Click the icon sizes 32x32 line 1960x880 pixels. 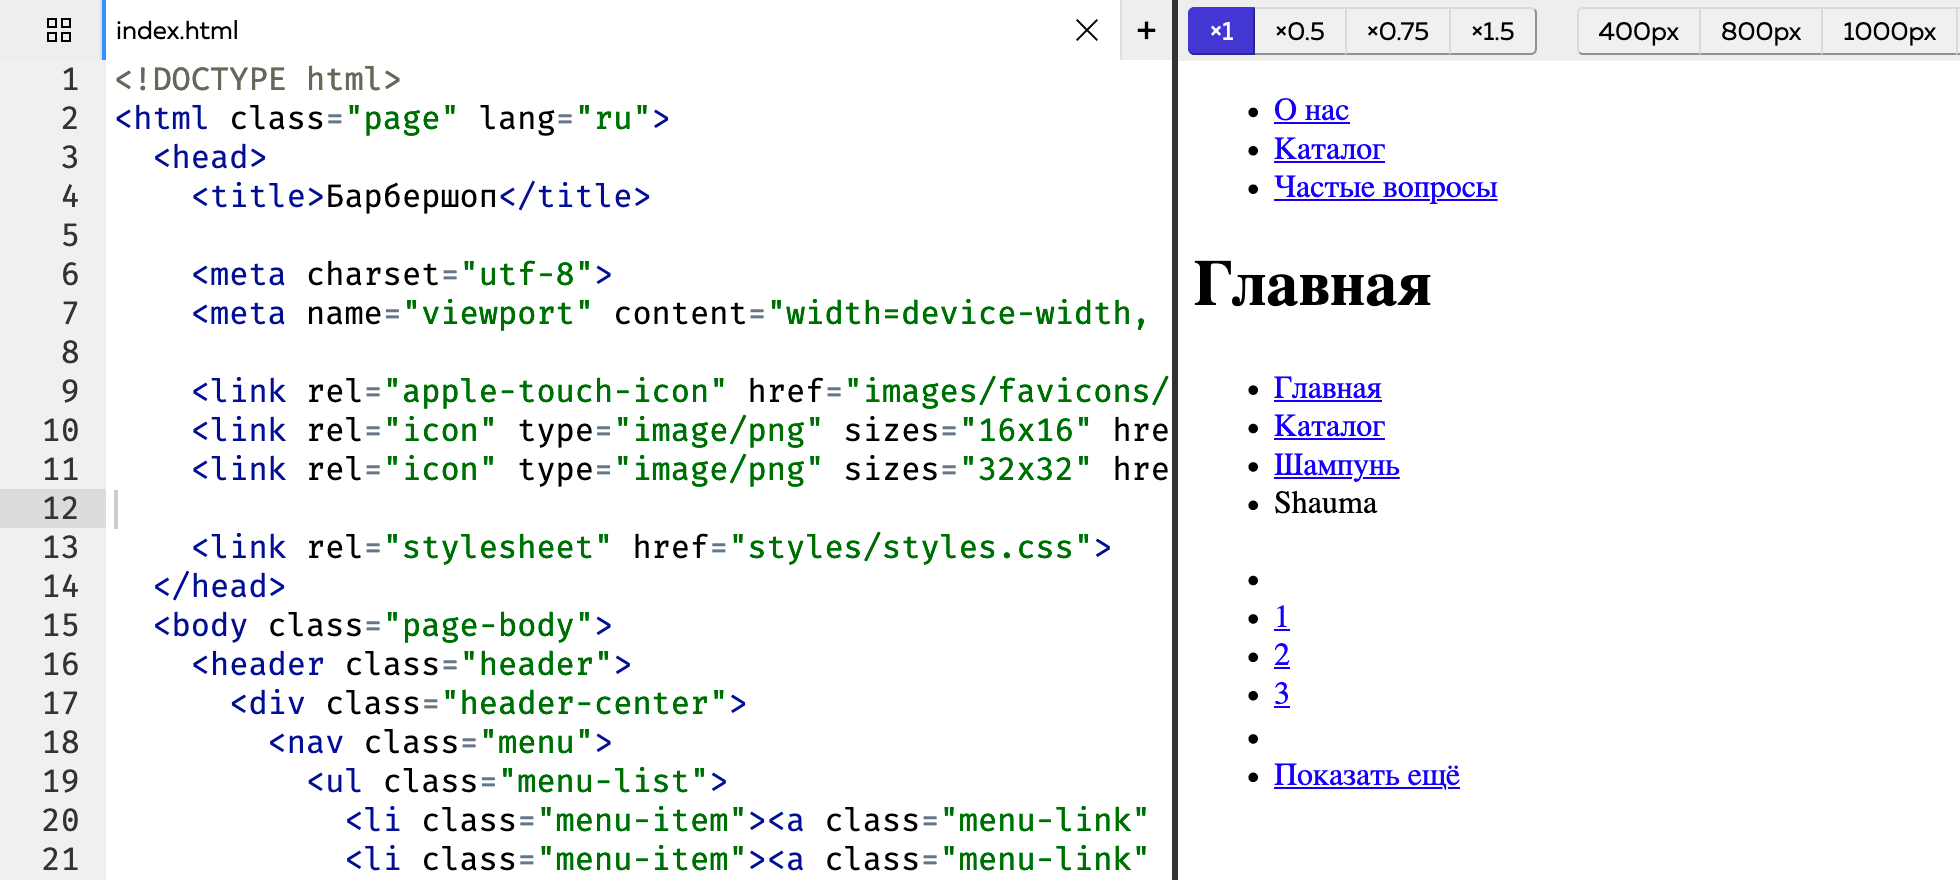click(680, 469)
